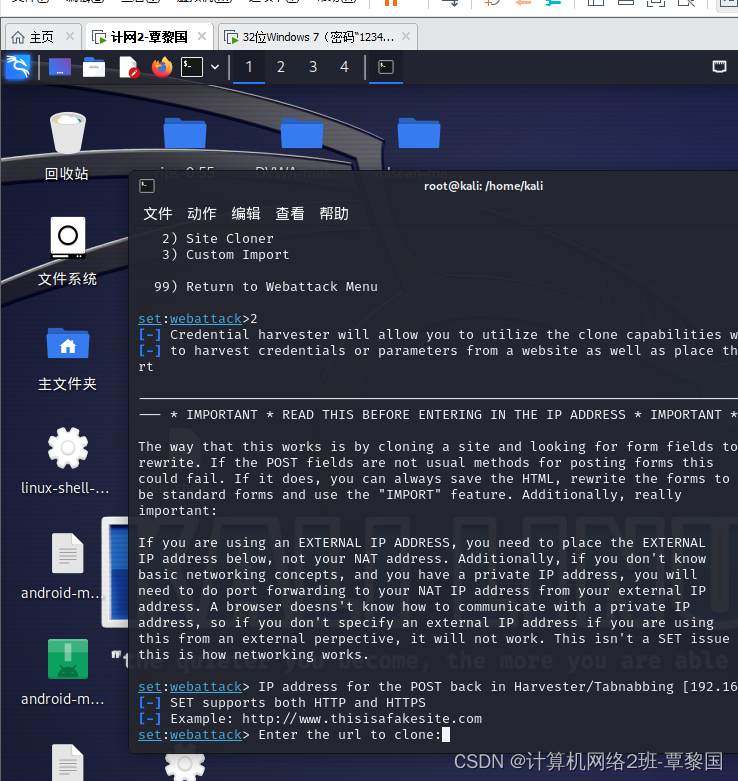The width and height of the screenshot is (738, 781).
Task: Click the terminal window title bar icon
Action: pos(147,186)
